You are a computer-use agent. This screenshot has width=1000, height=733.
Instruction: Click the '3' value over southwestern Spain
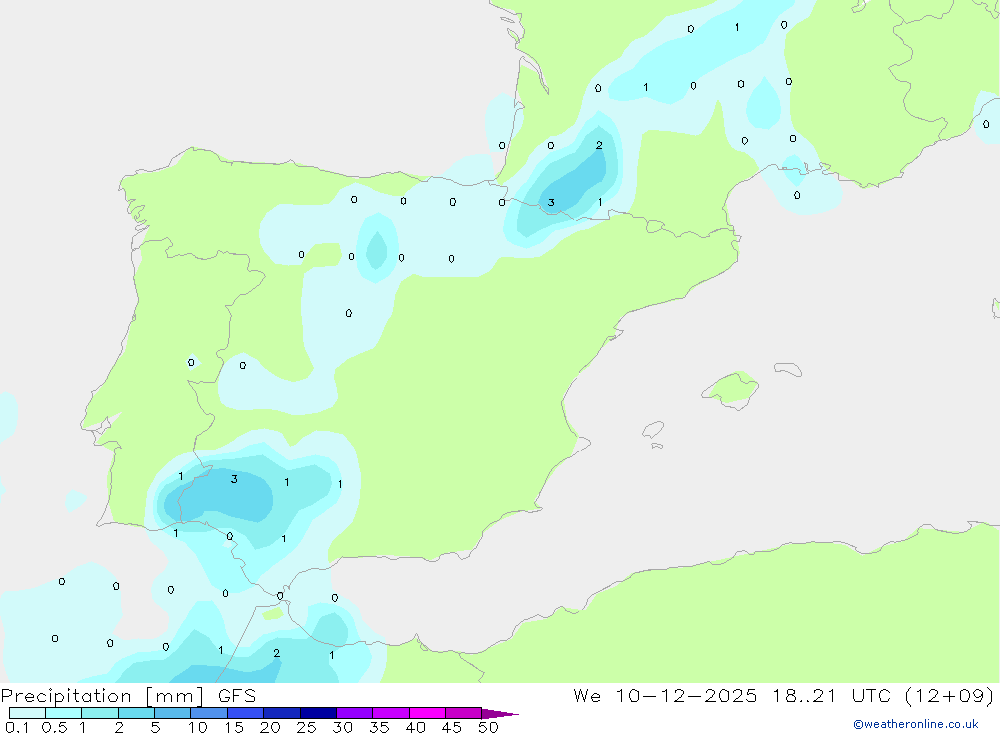(234, 478)
